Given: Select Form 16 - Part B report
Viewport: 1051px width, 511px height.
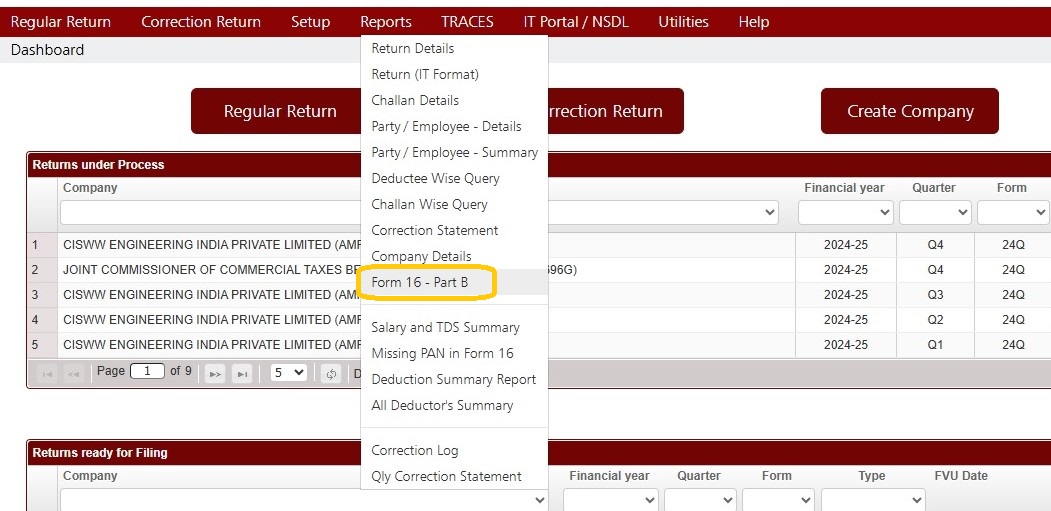Looking at the screenshot, I should (420, 282).
